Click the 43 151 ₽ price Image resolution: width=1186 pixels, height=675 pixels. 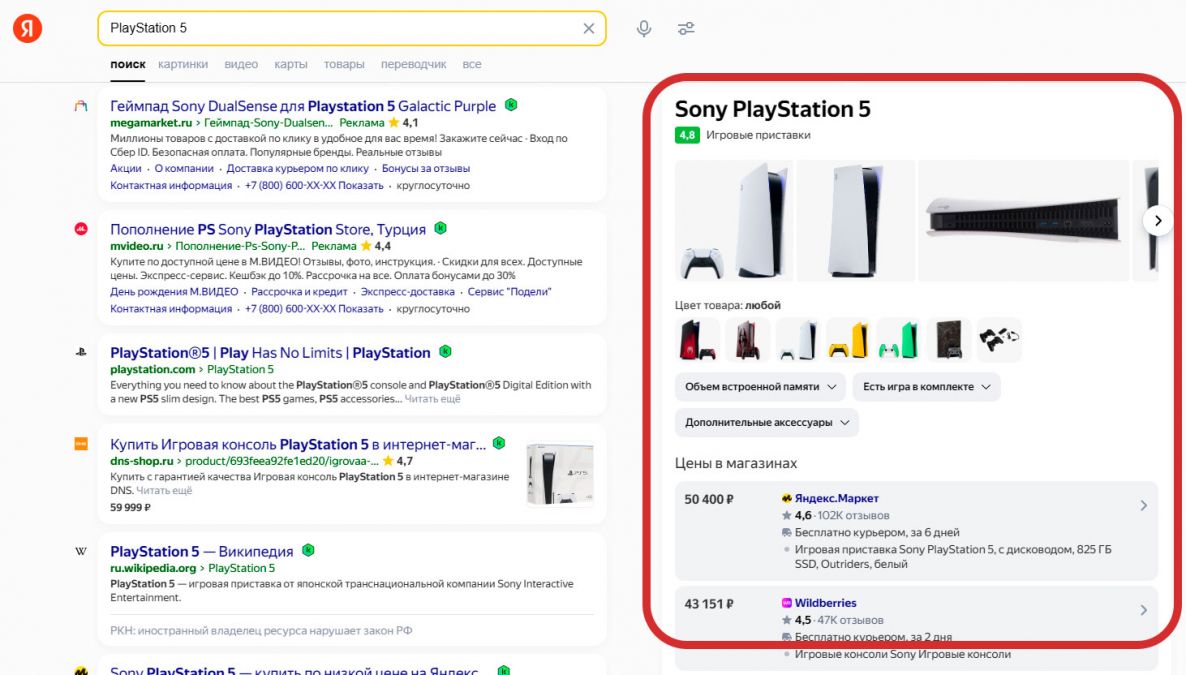[x=709, y=604]
